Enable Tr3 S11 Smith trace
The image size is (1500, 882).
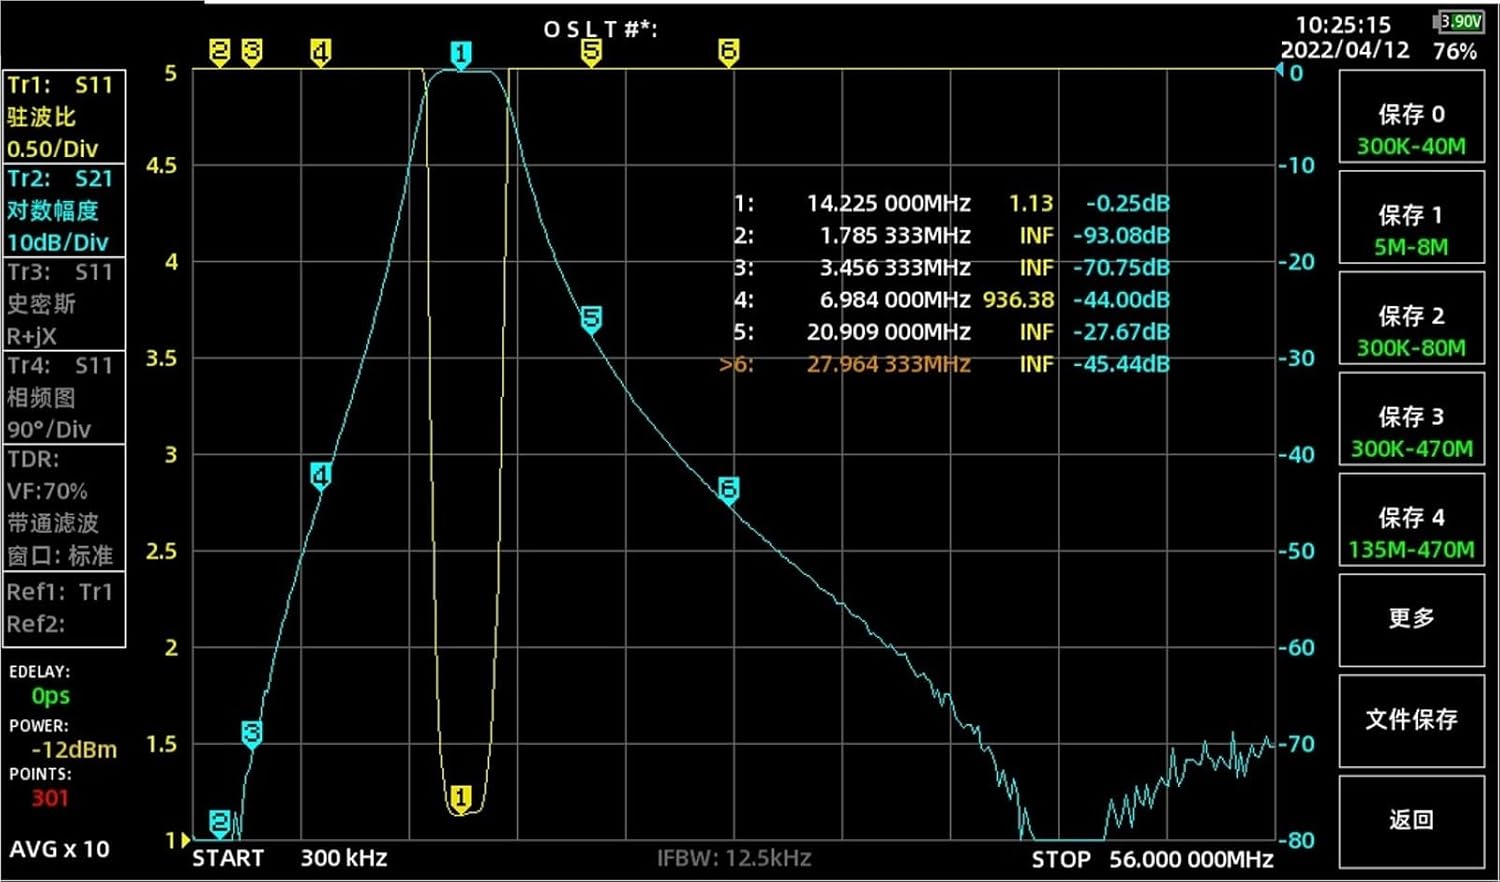(64, 304)
